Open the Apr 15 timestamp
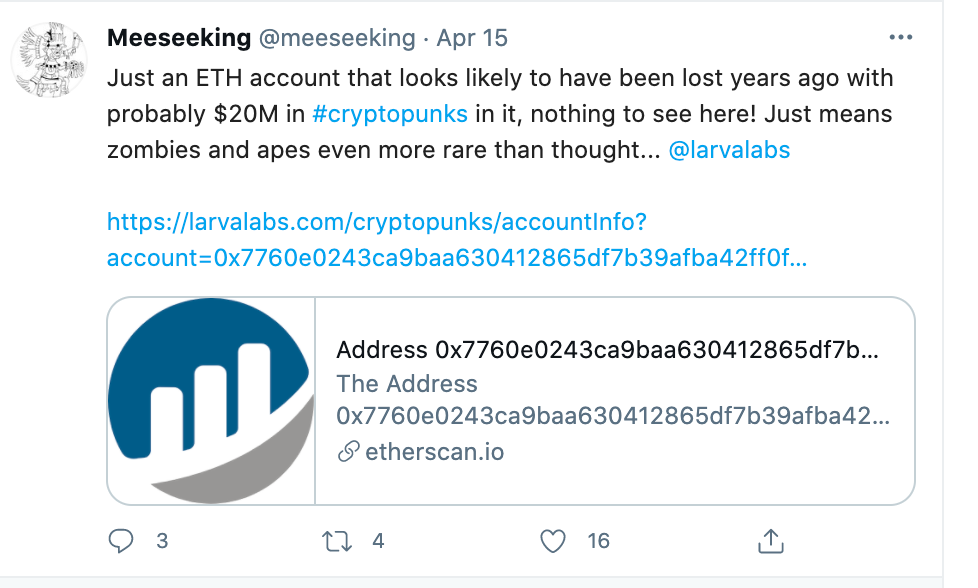 click(x=472, y=38)
